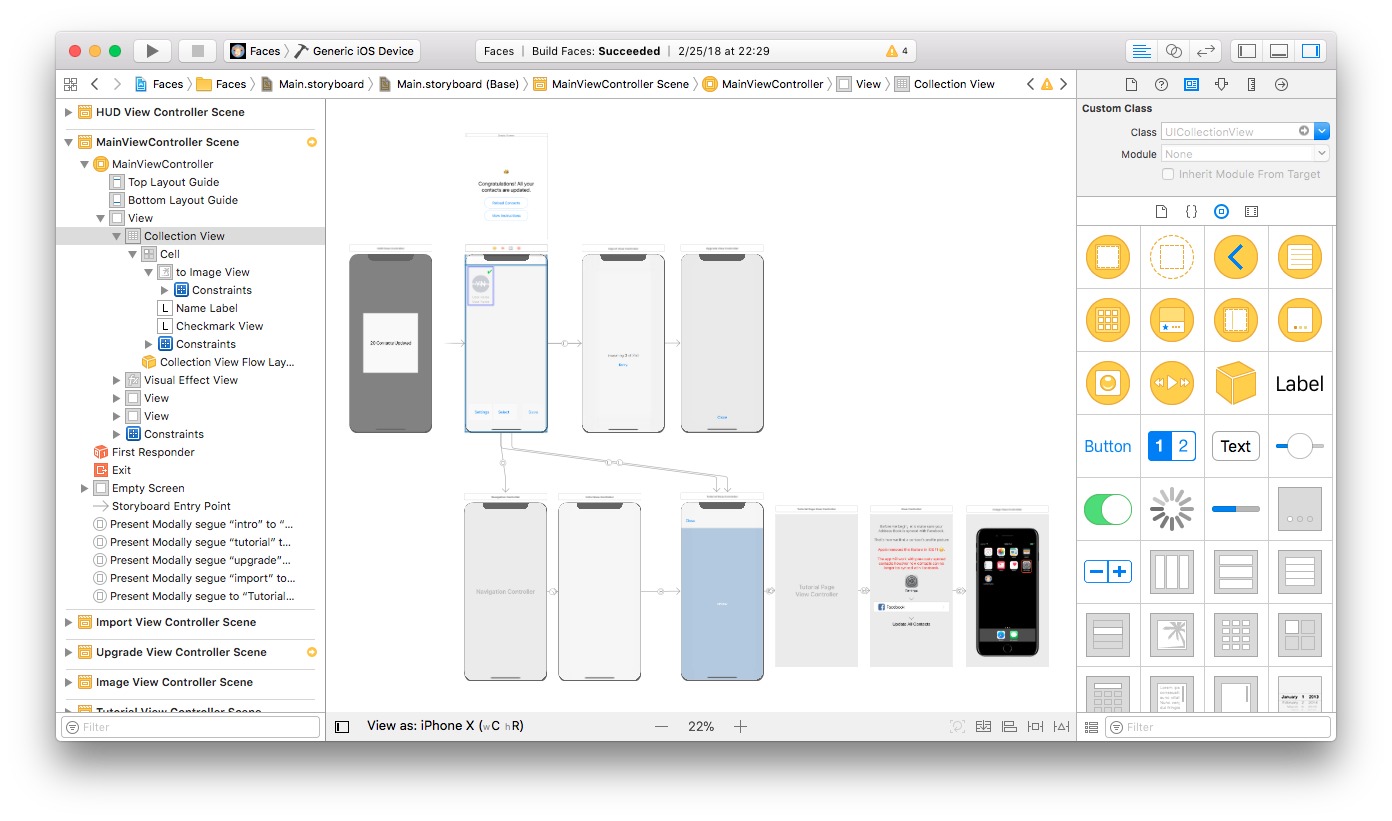1392x821 pixels.
Task: Open the Class dropdown arrow
Action: 1322,131
